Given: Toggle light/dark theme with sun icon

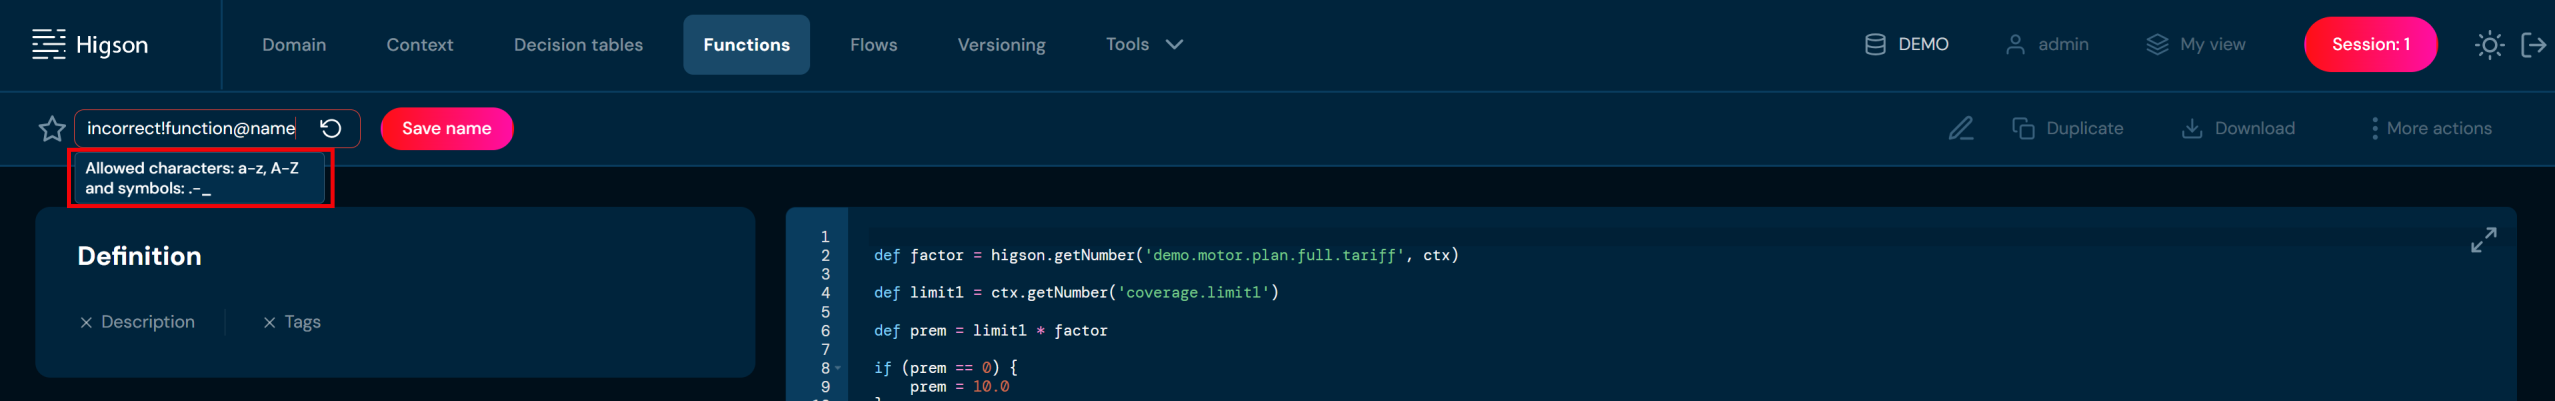Looking at the screenshot, I should click(2489, 45).
